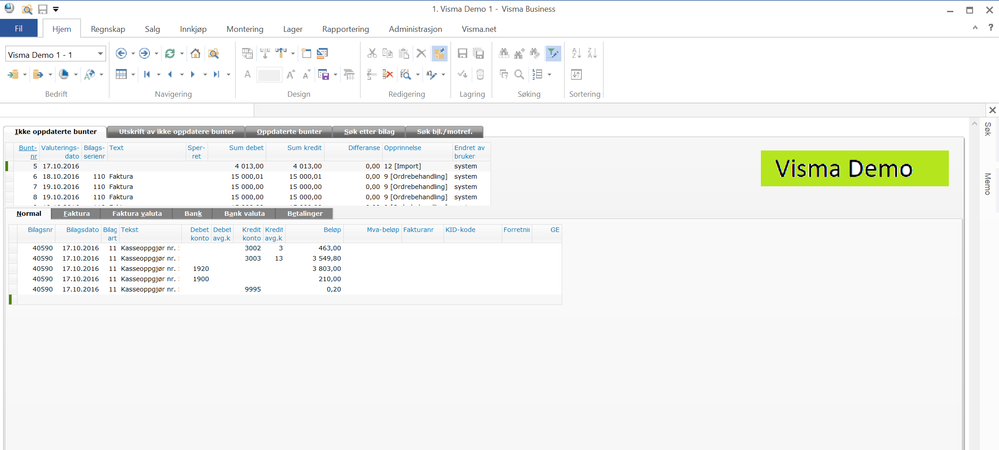Click the folder search icon in Navigering

tap(213, 54)
